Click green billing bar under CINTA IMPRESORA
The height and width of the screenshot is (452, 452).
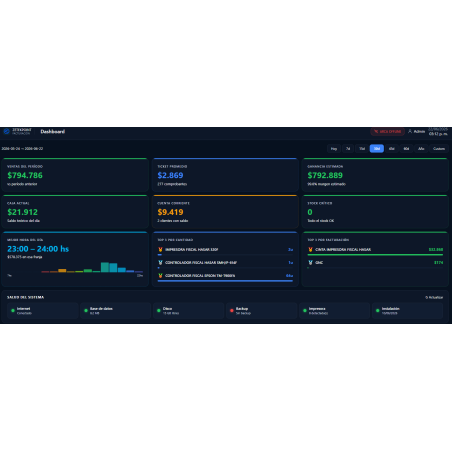click(x=375, y=255)
